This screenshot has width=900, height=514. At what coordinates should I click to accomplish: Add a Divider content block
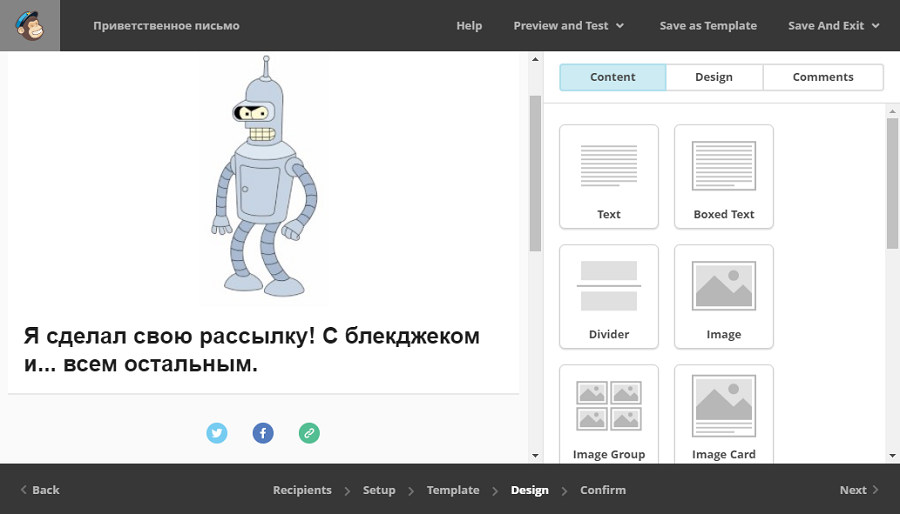[609, 297]
